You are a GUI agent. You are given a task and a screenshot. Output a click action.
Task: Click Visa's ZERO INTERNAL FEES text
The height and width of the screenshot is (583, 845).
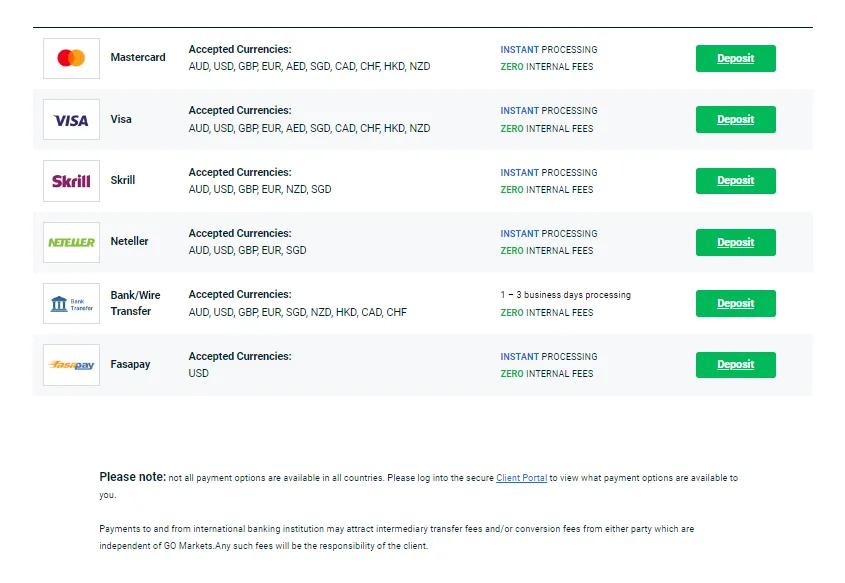pos(546,129)
